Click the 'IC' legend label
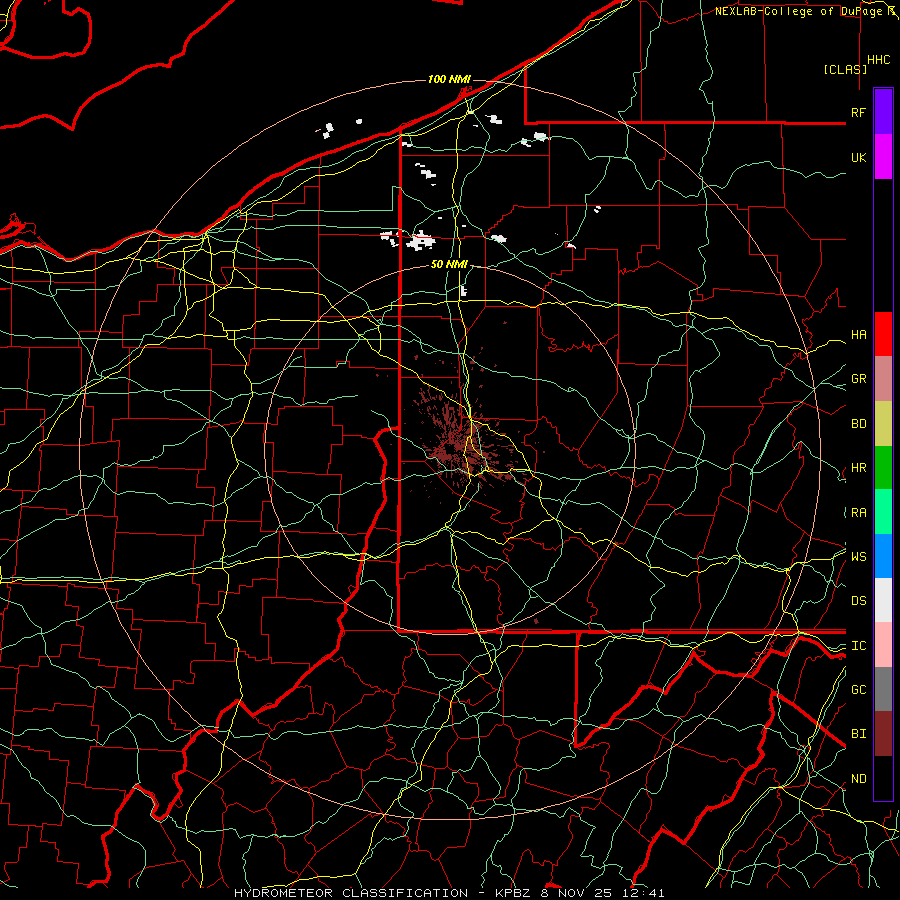900x900 pixels. [858, 646]
